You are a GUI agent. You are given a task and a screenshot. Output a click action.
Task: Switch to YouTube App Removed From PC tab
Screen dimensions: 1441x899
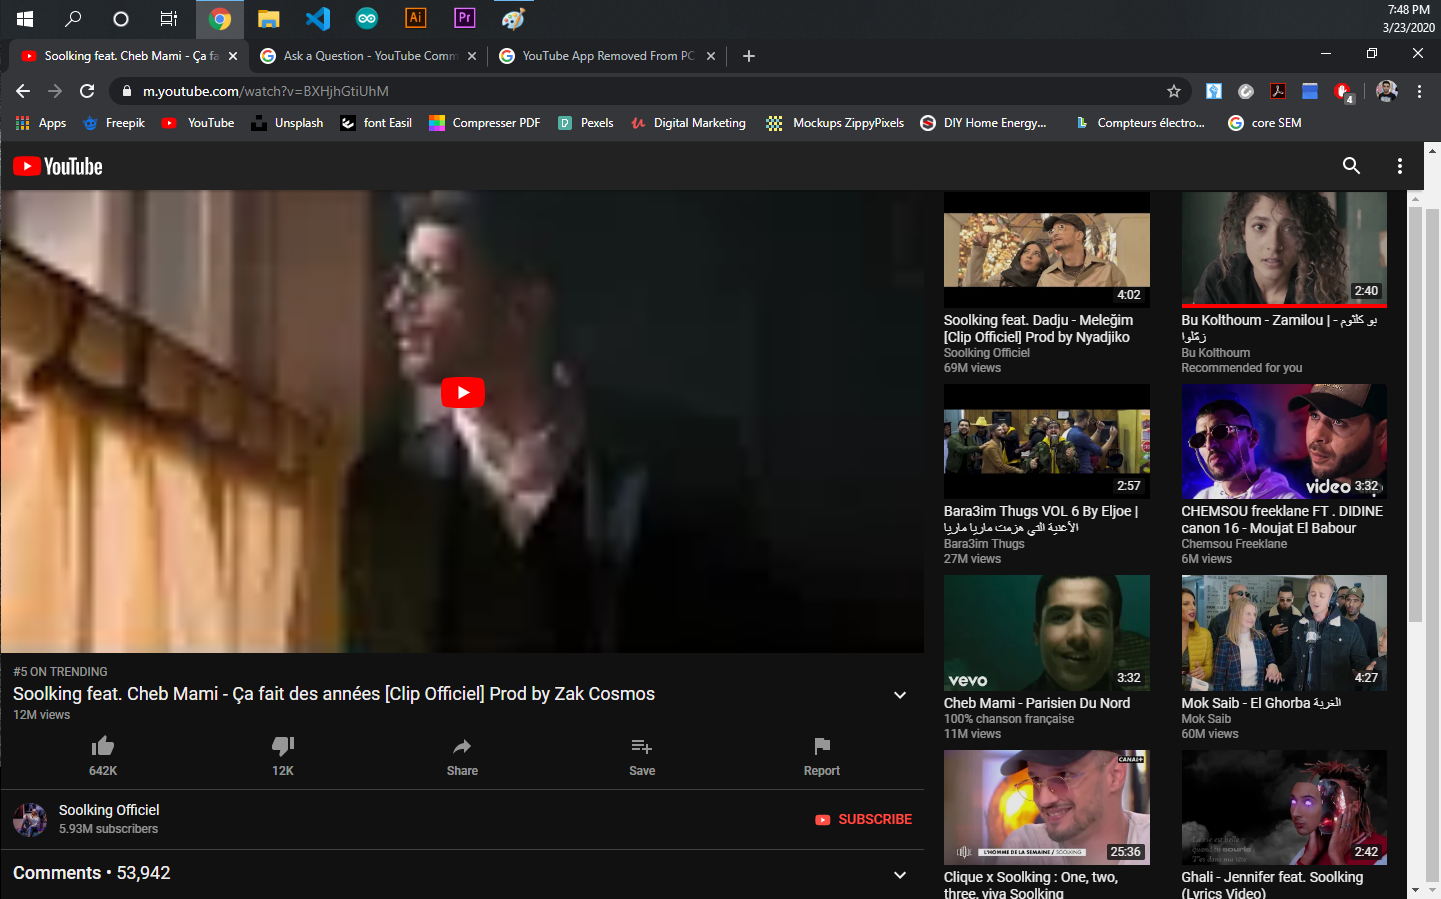click(608, 56)
